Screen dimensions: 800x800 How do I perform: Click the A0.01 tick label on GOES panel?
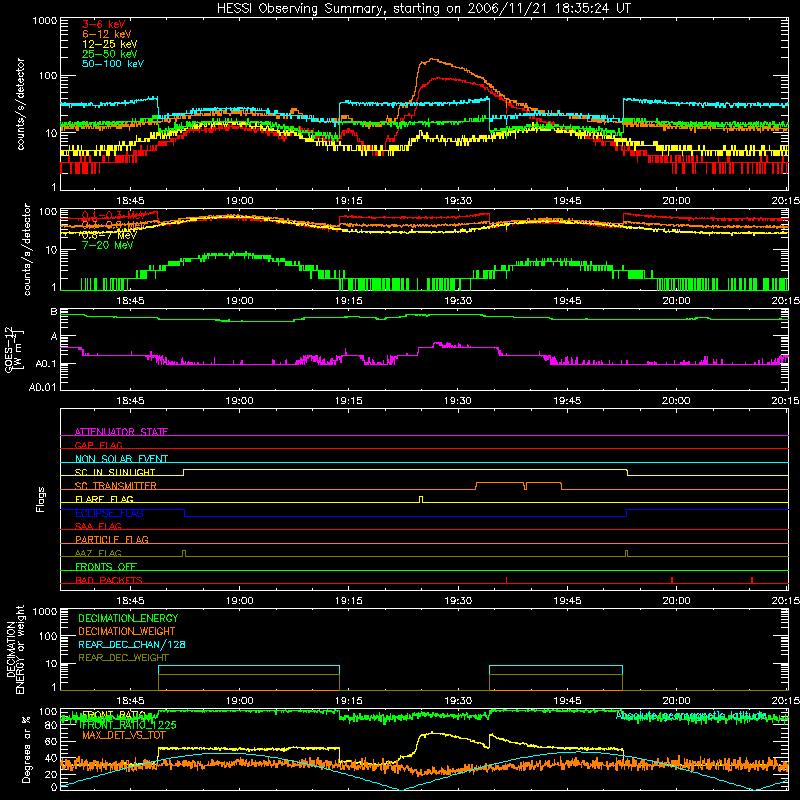42,387
